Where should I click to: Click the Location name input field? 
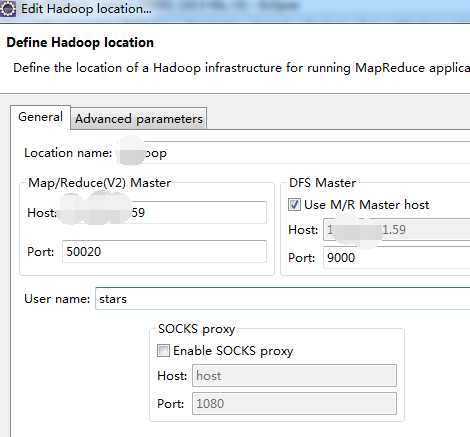(x=293, y=153)
